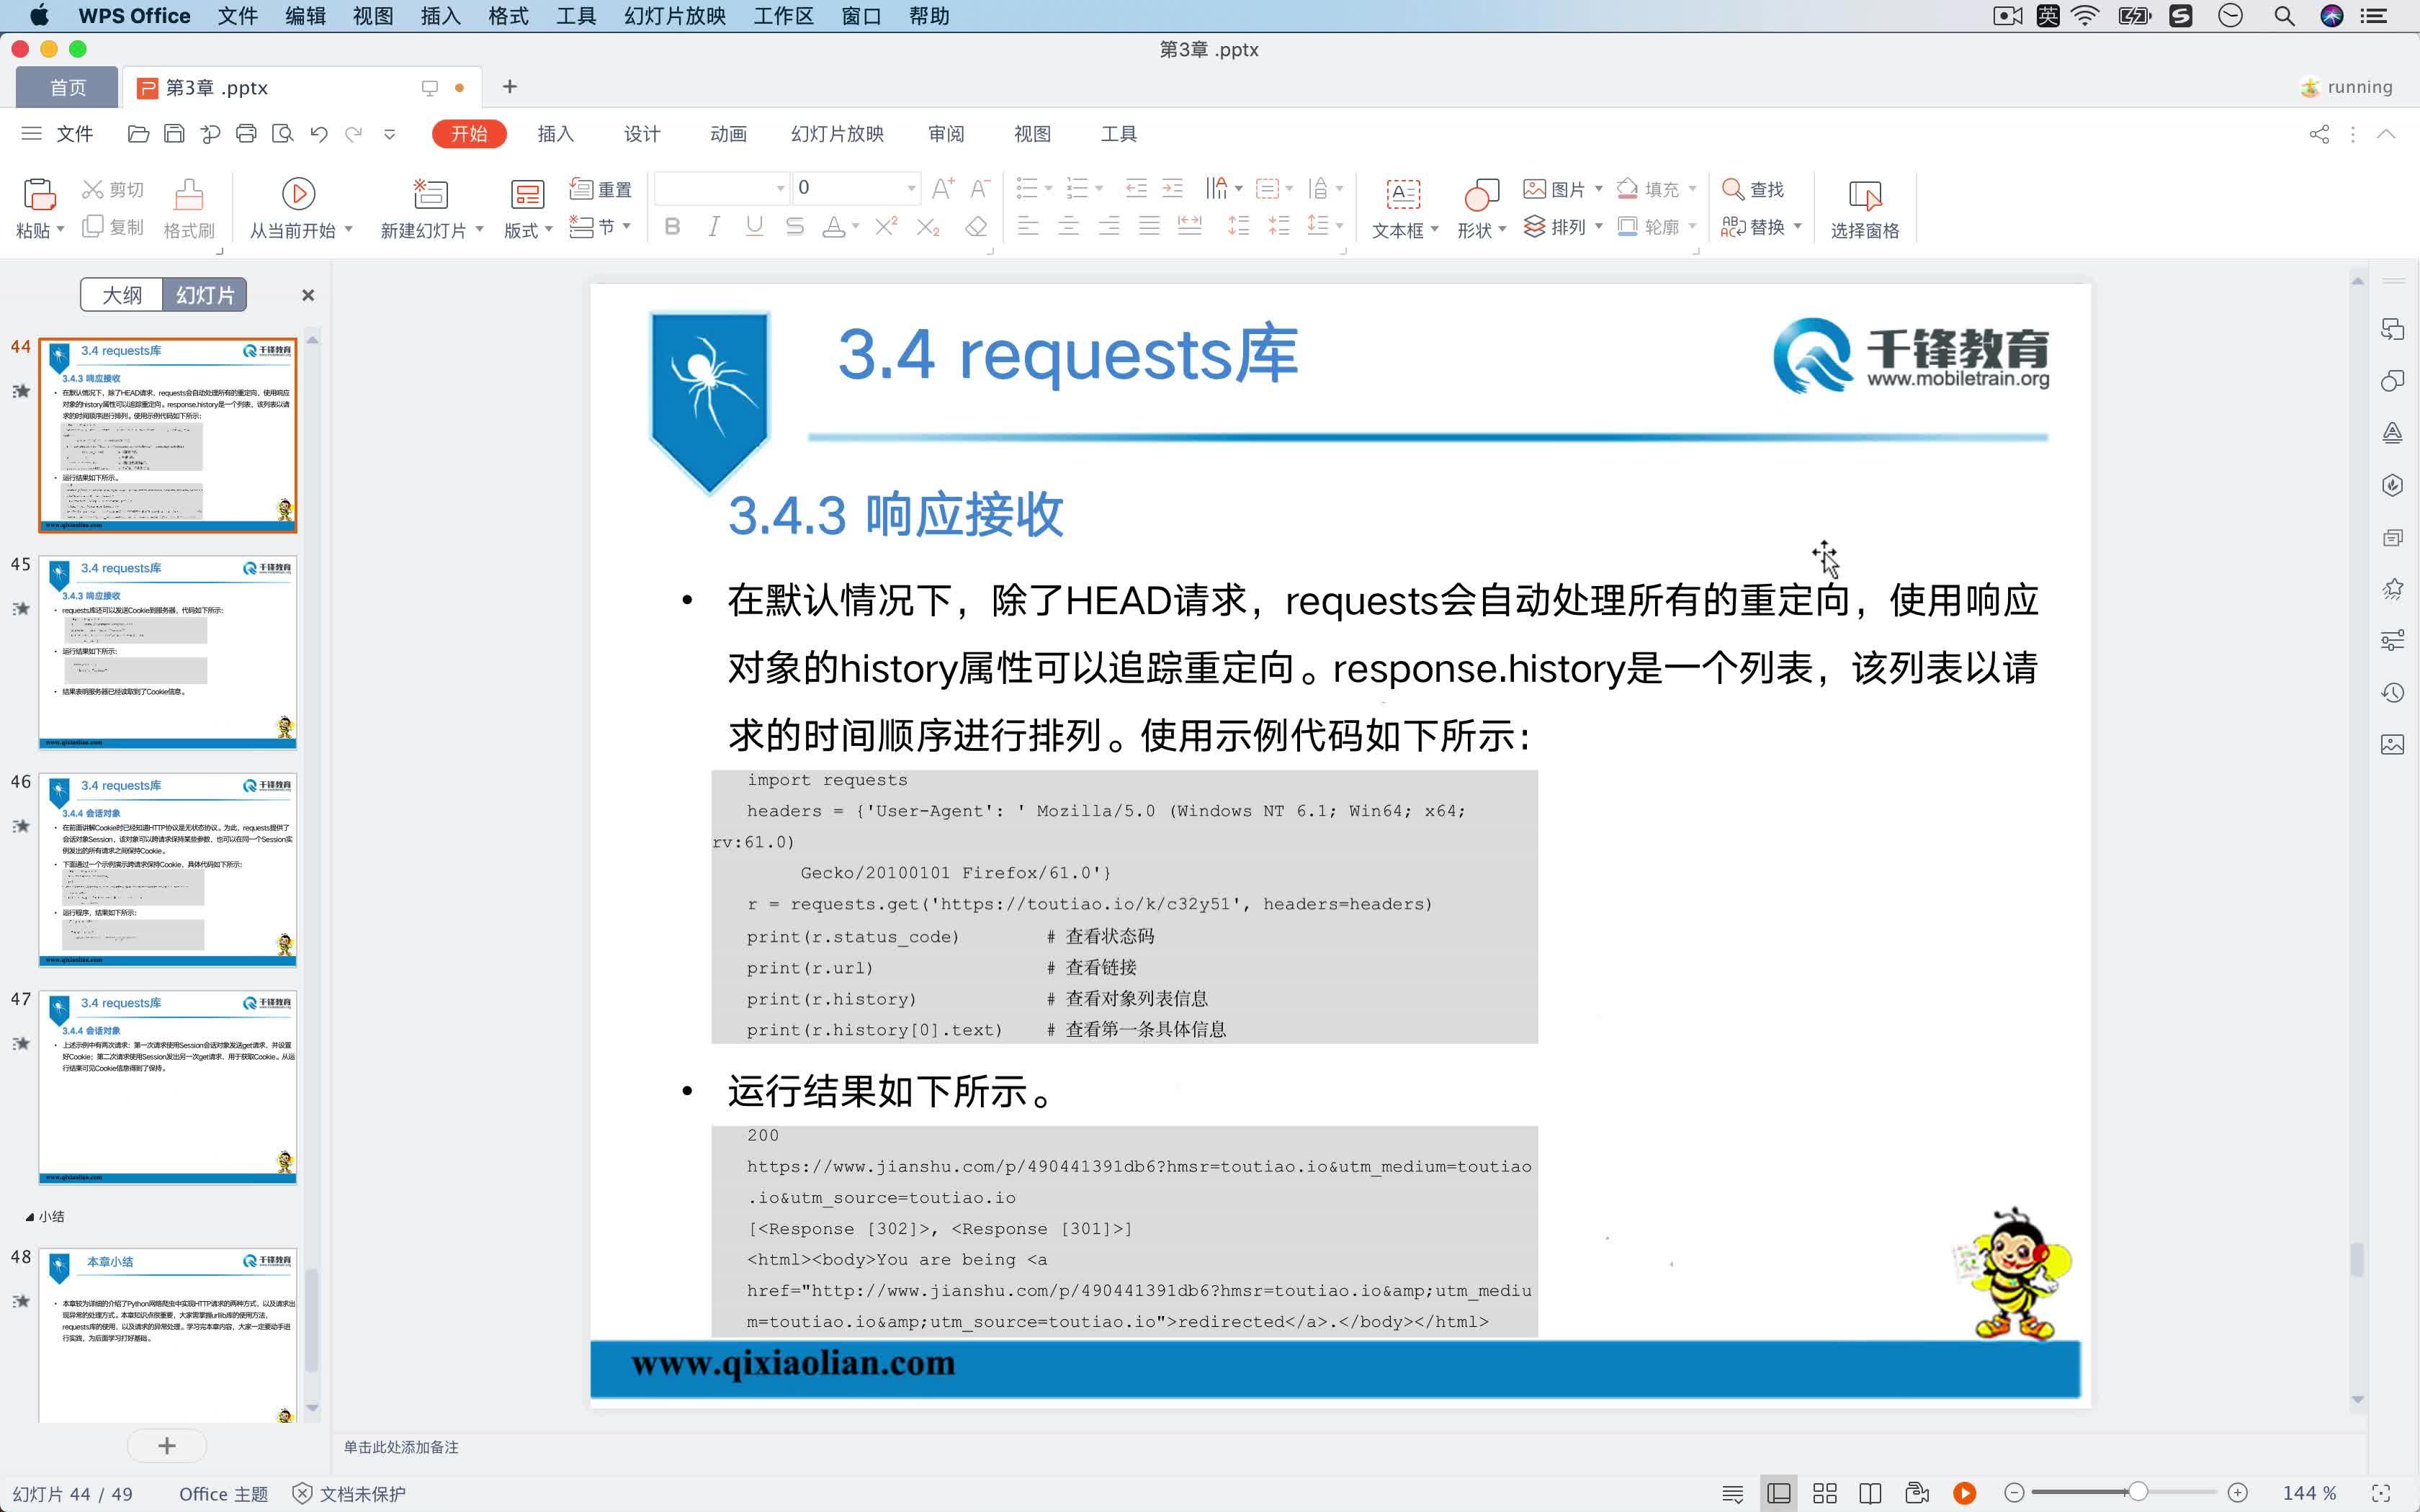Toggle notes pane icon in status bar
Viewport: 2420px width, 1512px height.
pyautogui.click(x=1733, y=1493)
